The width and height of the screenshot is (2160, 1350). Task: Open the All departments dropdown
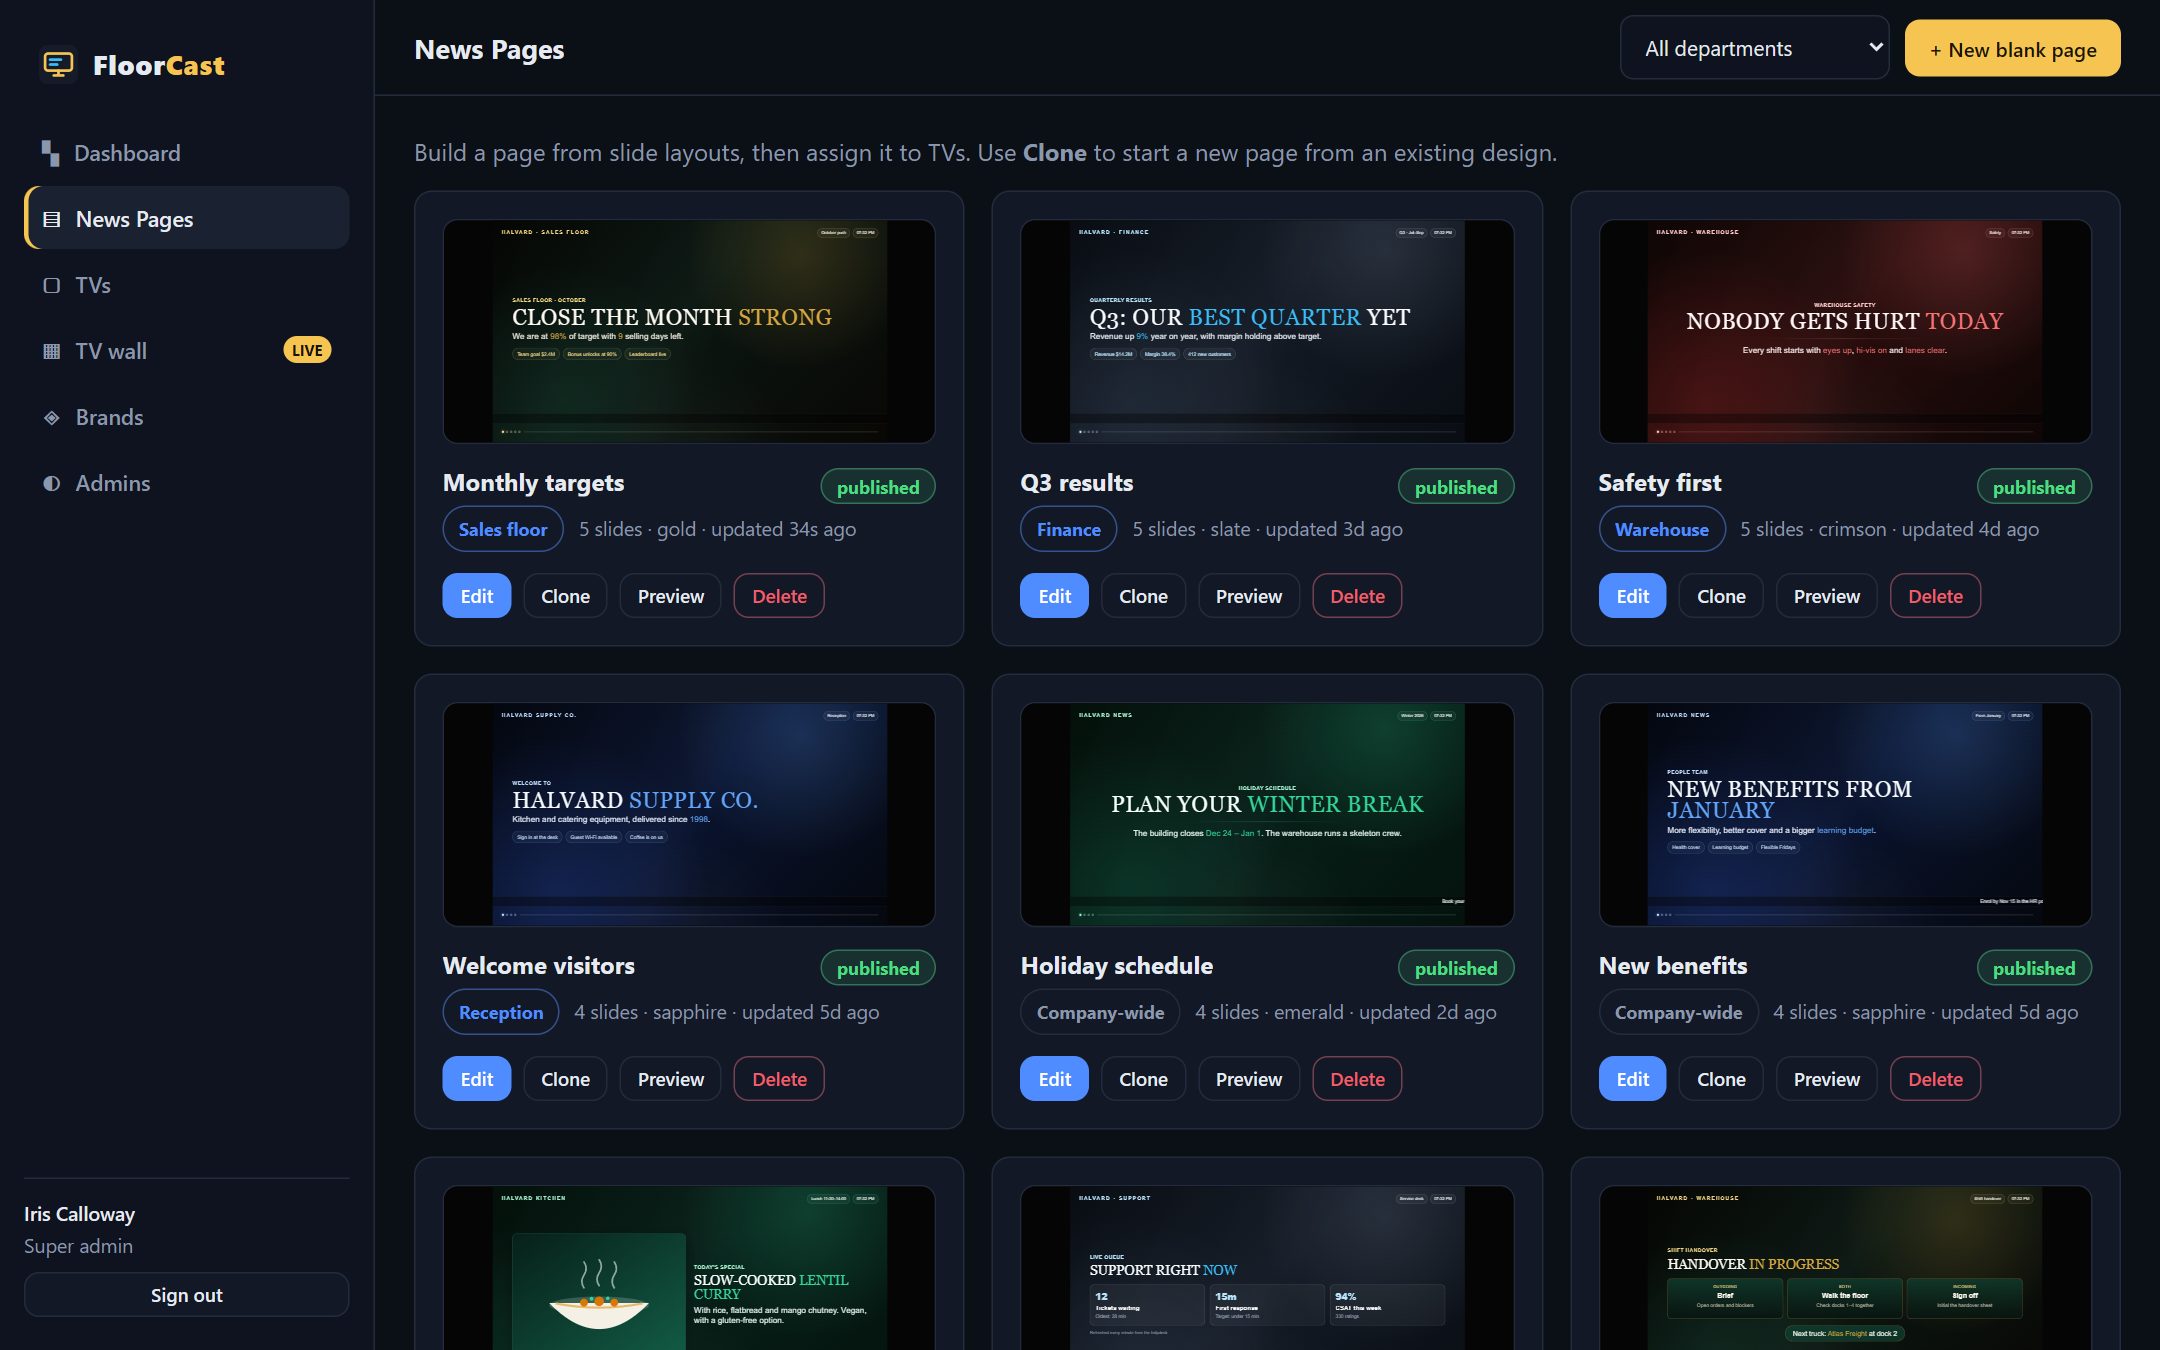(1754, 48)
